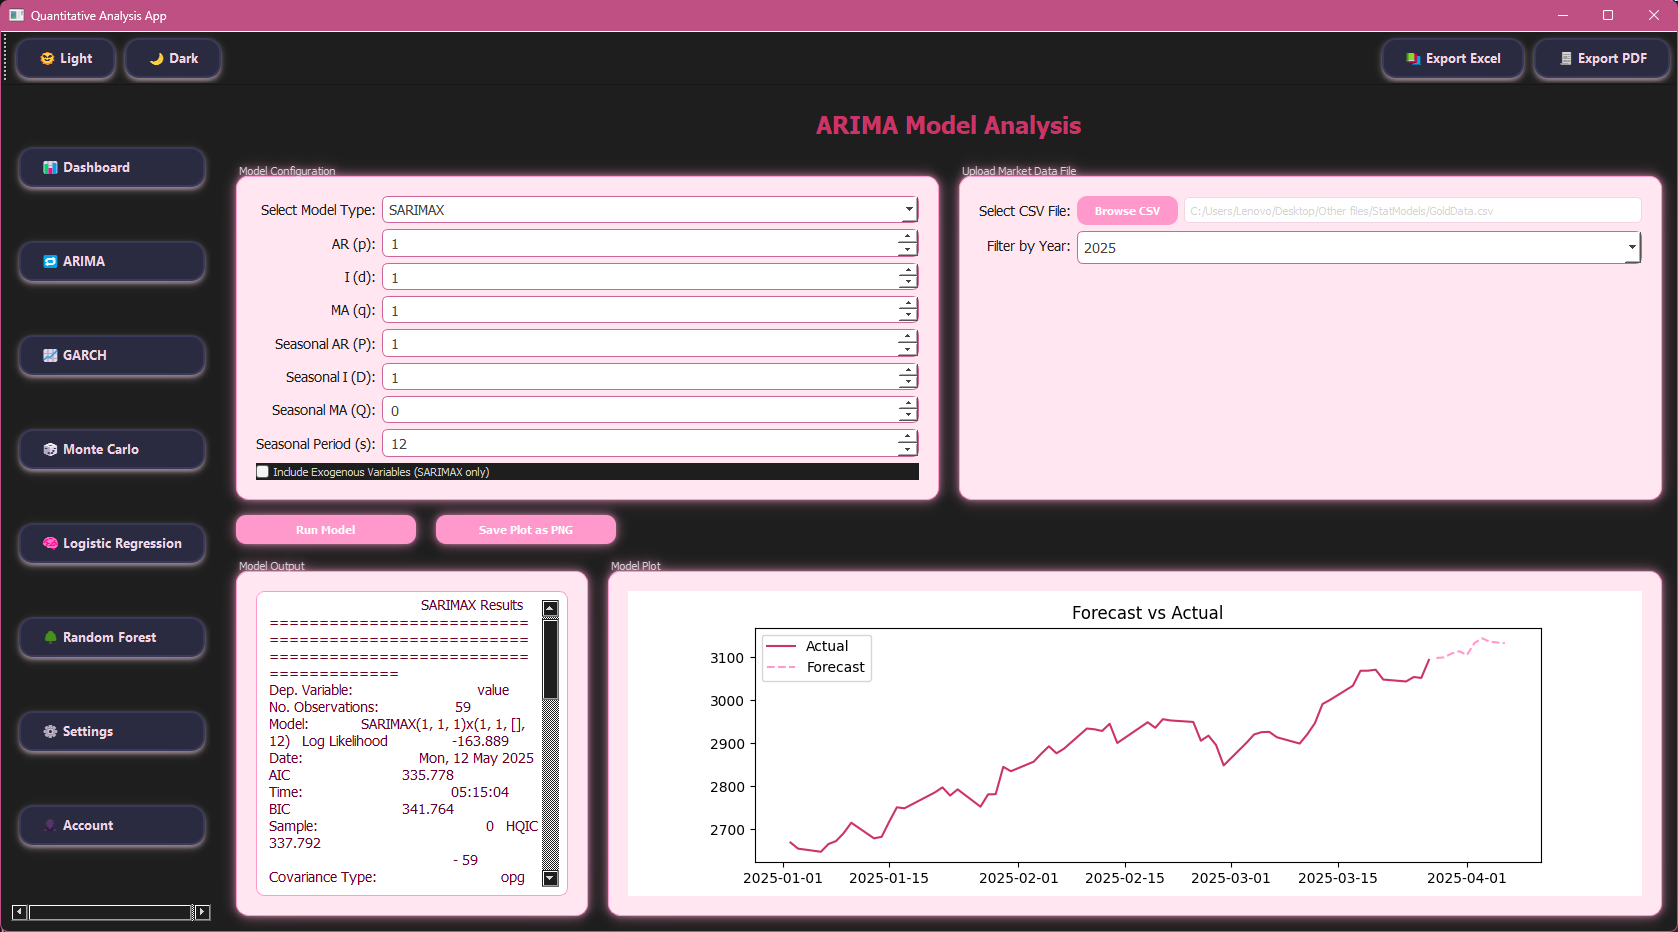Expand the Select Model Type dropdown
Screen dimensions: 1678x932
pos(908,210)
